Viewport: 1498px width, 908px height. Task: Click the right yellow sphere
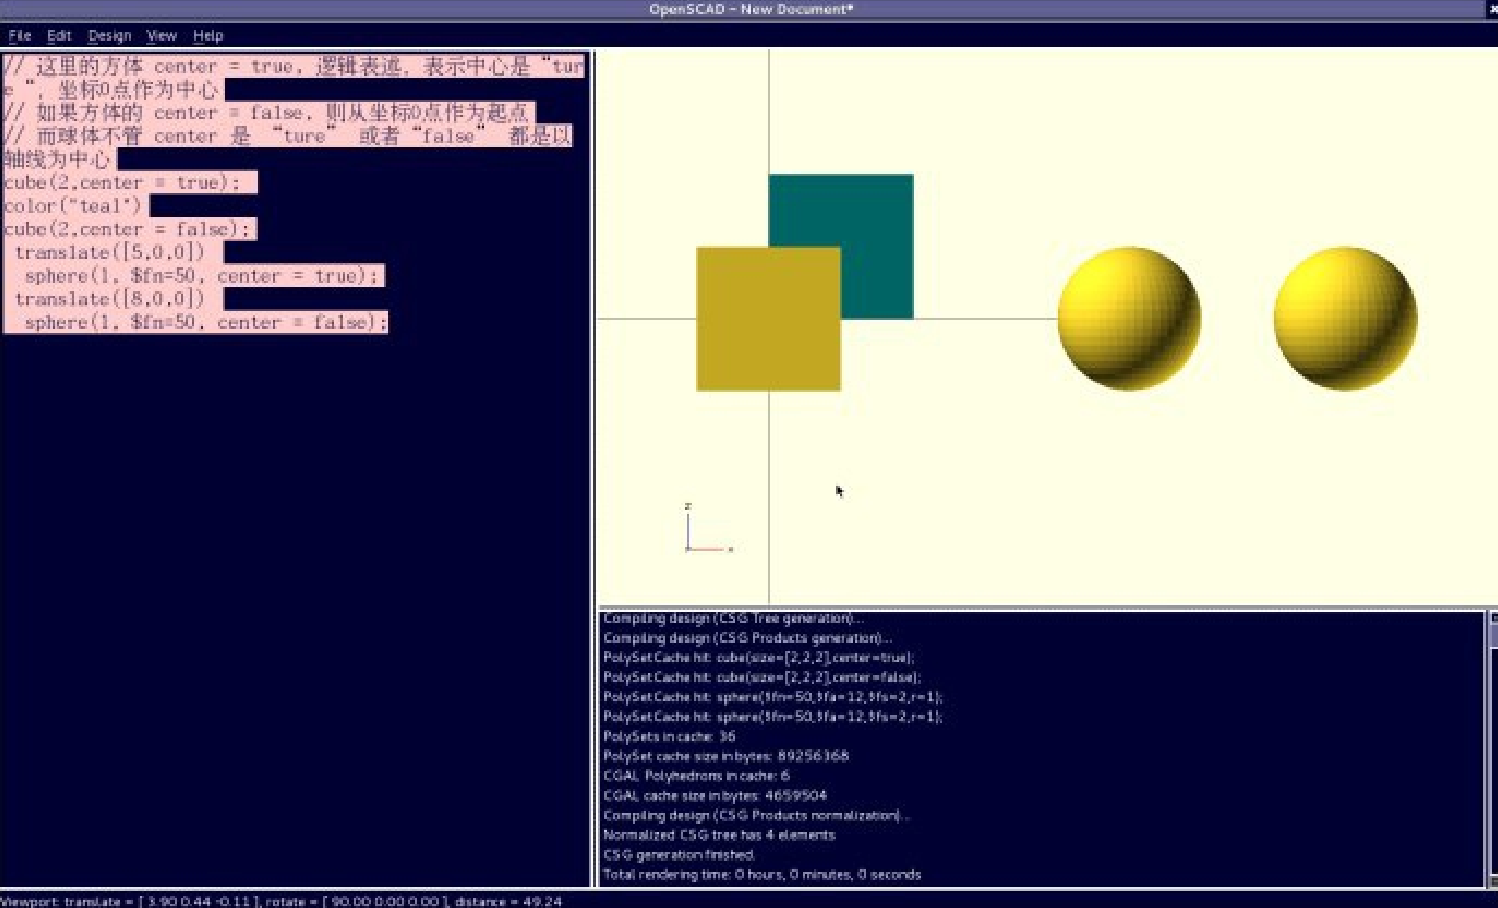(x=1345, y=318)
